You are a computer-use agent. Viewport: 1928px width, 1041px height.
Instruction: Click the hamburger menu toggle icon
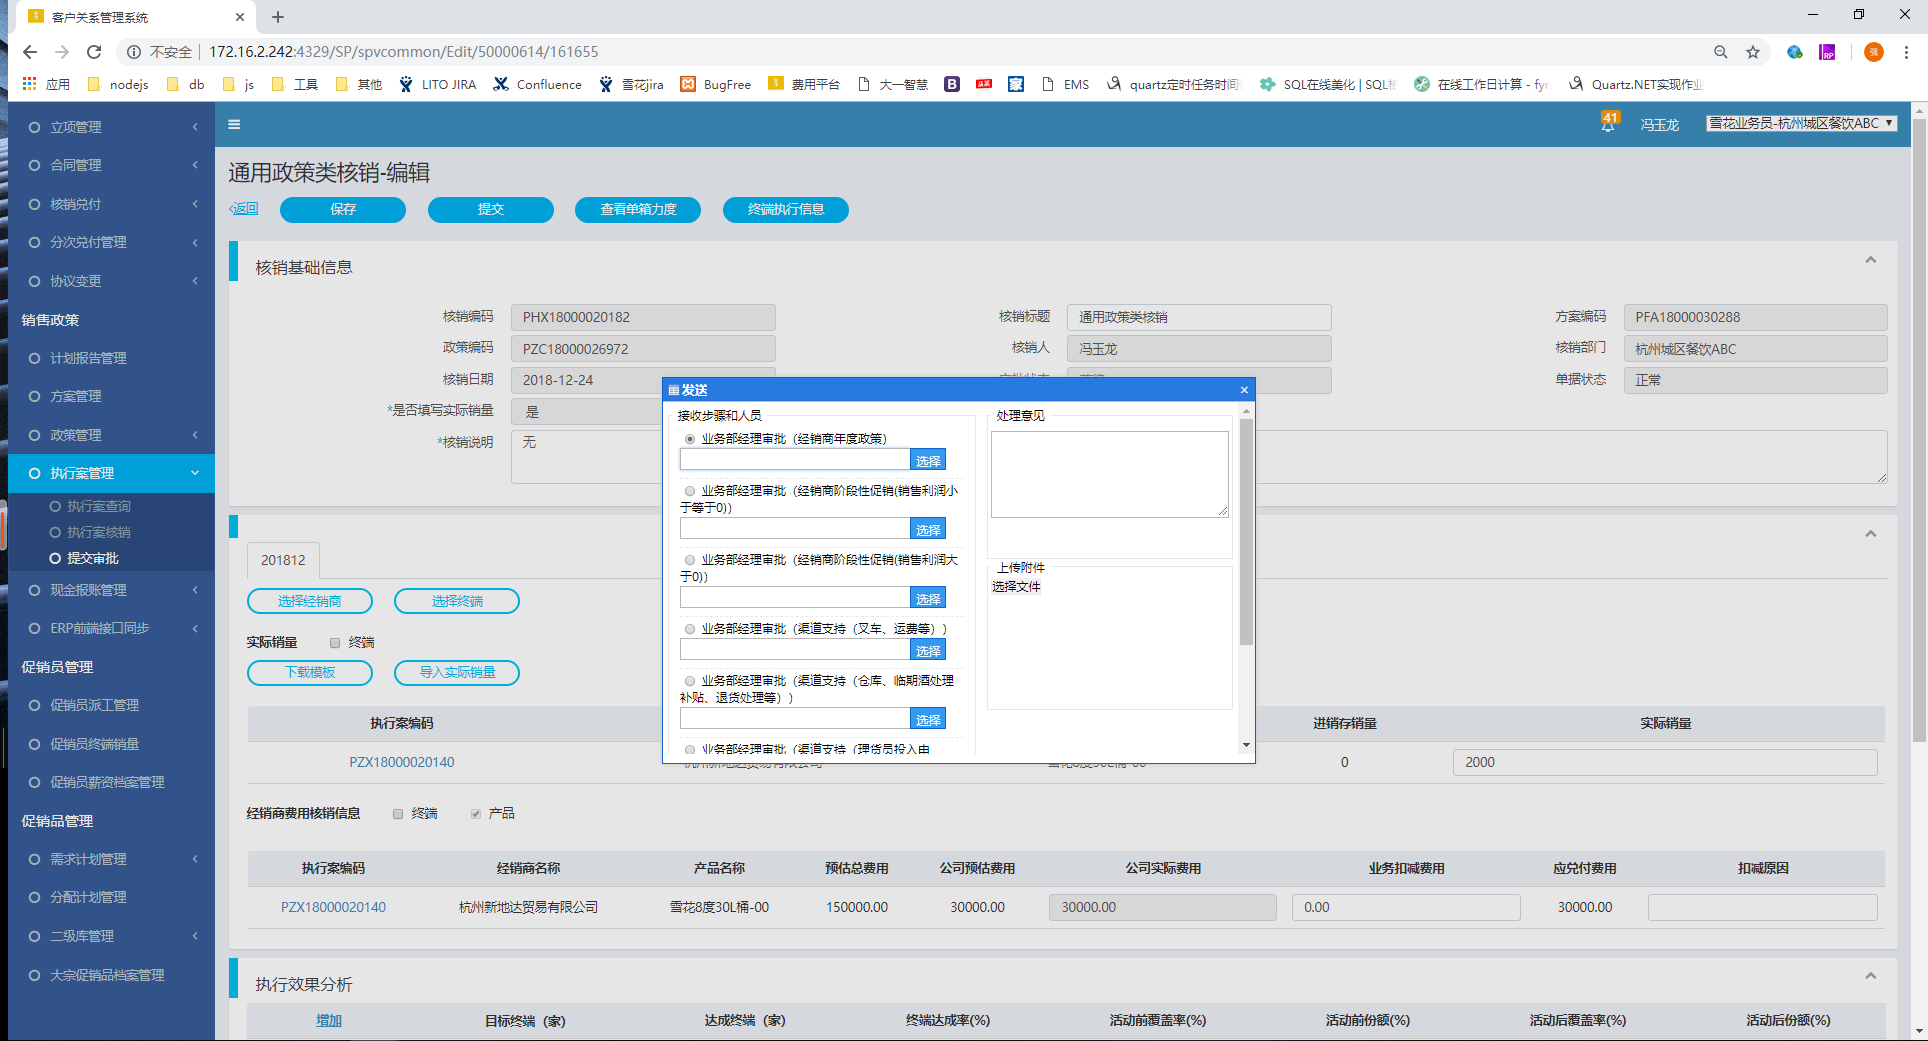[x=234, y=125]
